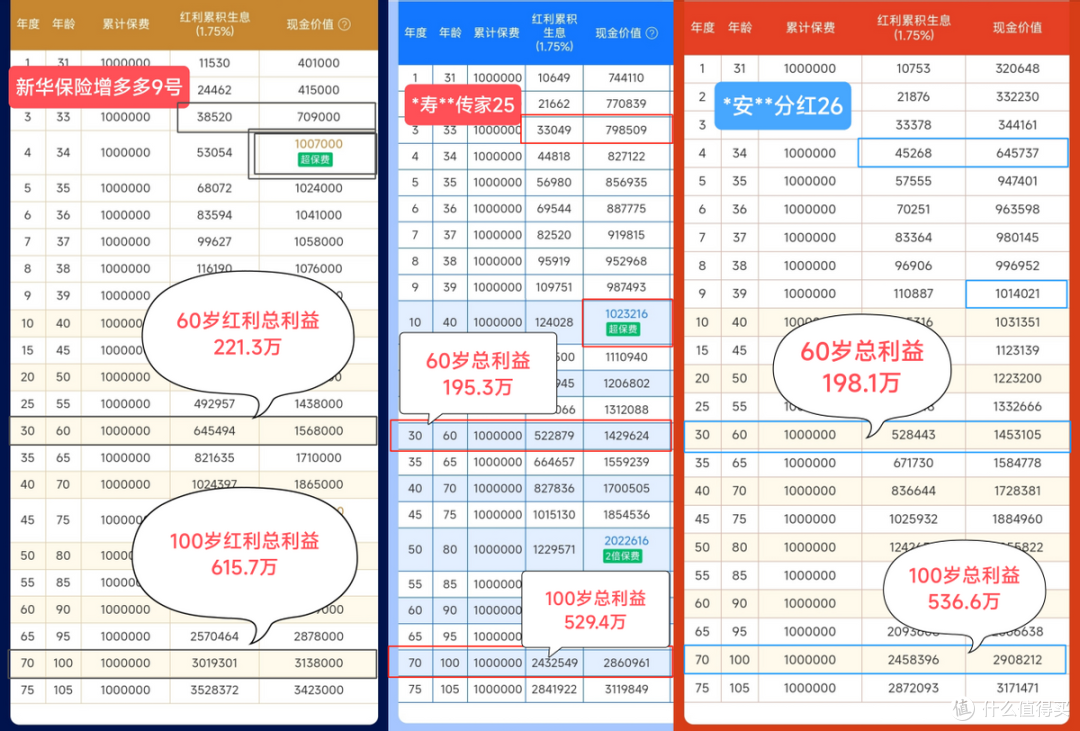Select the 年龄 header in the blue table
Viewport: 1080px width, 731px height.
tap(450, 32)
